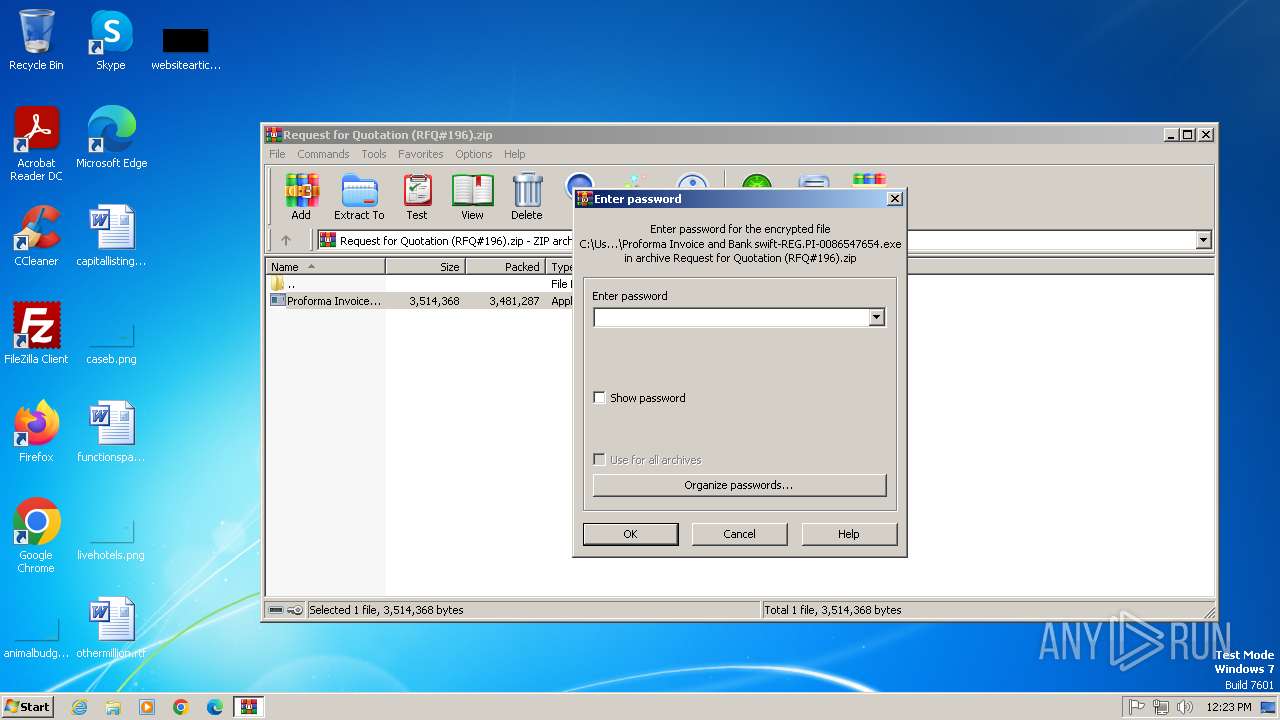The image size is (1280, 720).
Task: Select the Google Chrome desktop shortcut
Action: pos(36,536)
